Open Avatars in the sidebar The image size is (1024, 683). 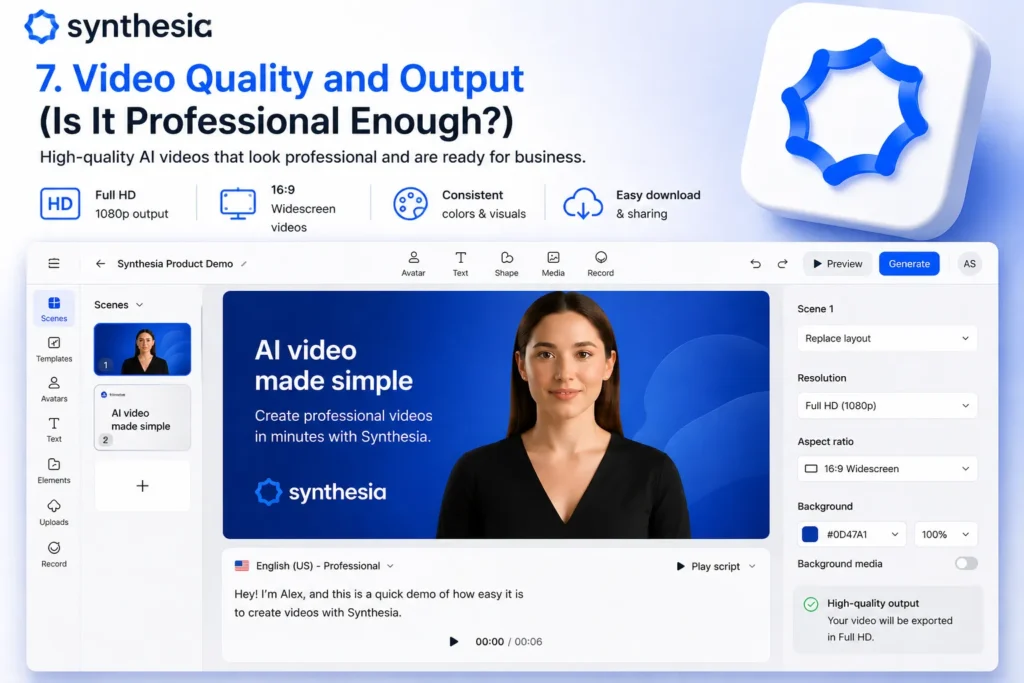(54, 390)
